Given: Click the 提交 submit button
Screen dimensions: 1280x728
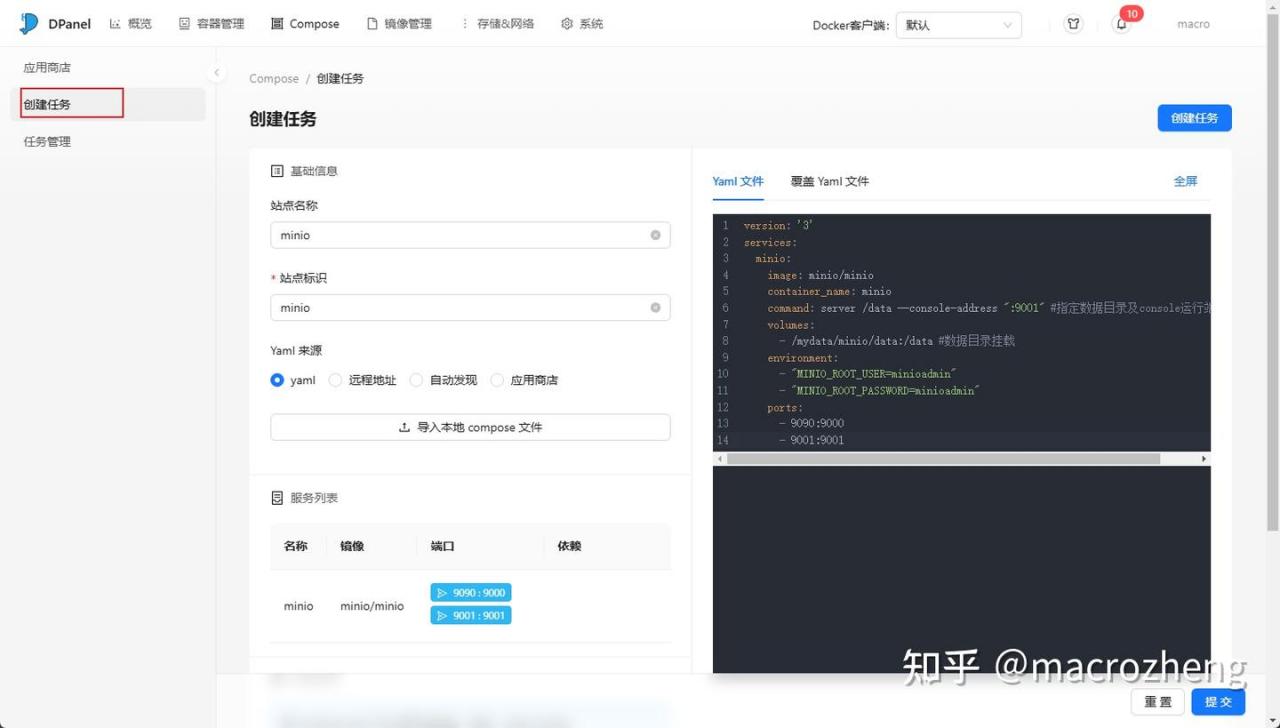Looking at the screenshot, I should pos(1218,702).
